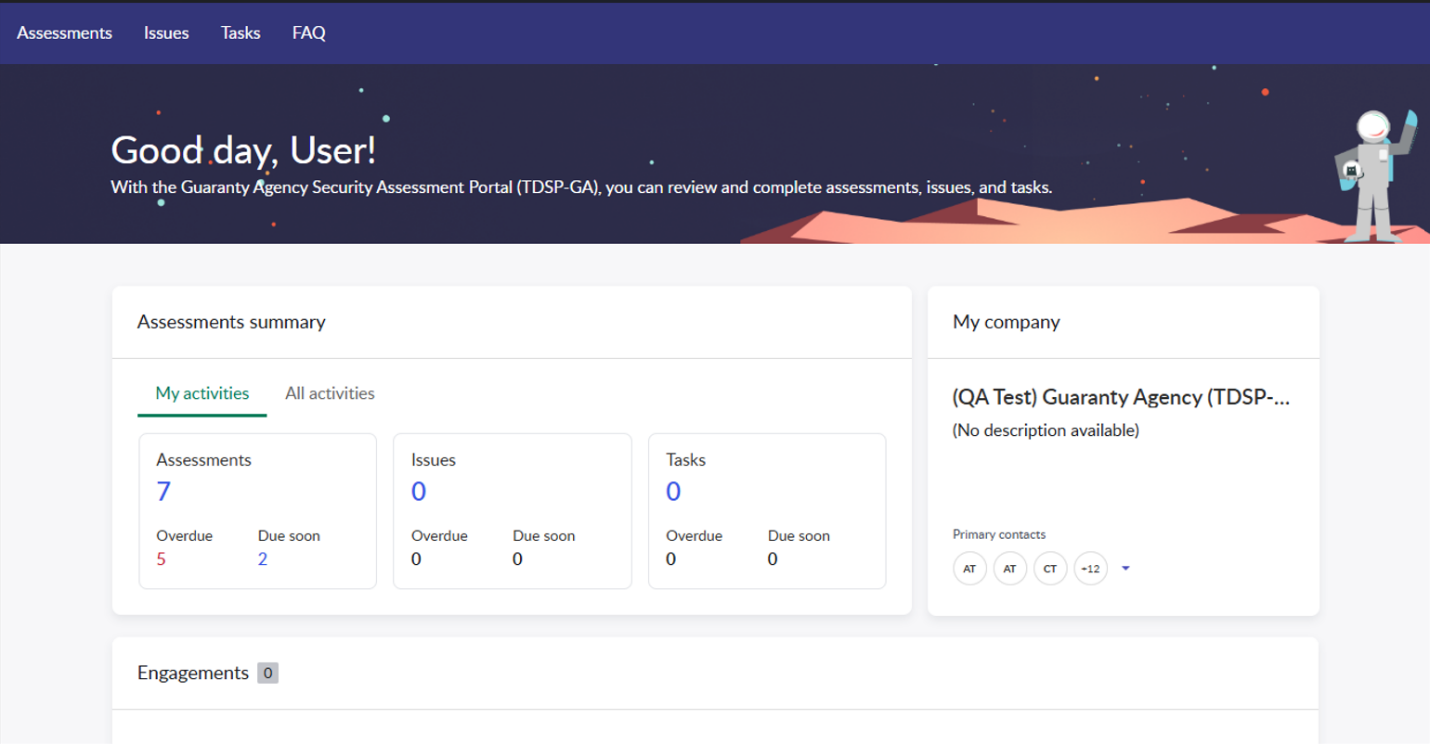Screen dimensions: 1430x744
Task: Open the FAQ page from navigation
Action: coord(308,33)
